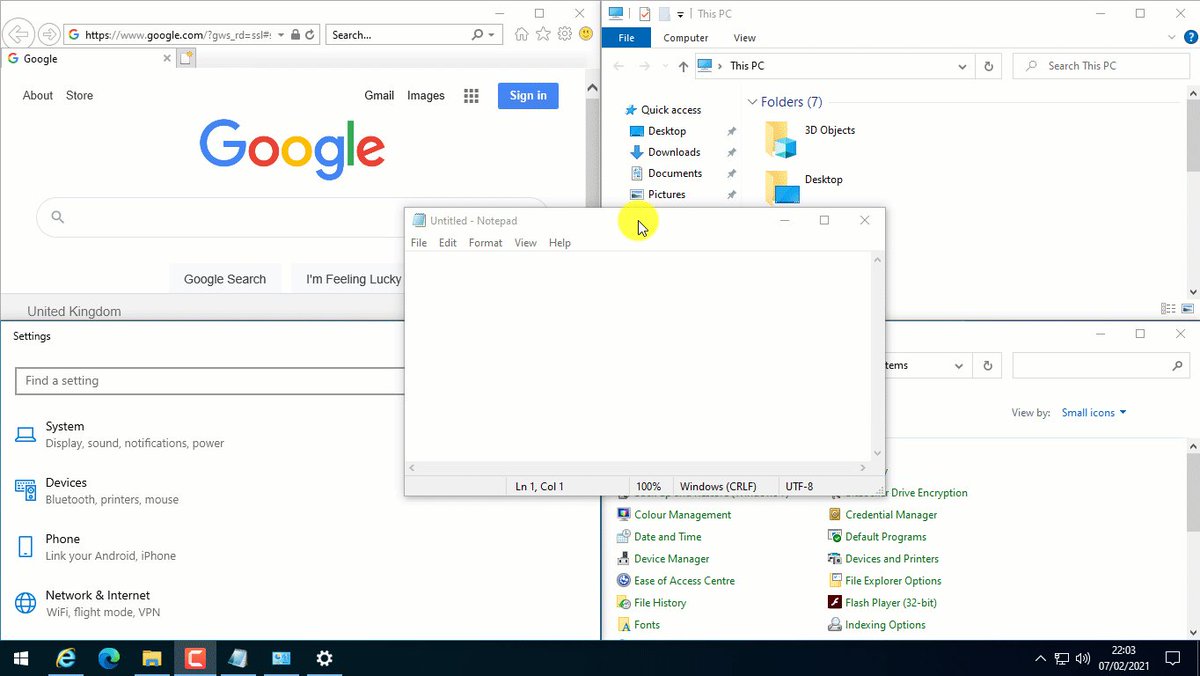Open Credential Manager in Control Panel
Viewport: 1200px width, 676px height.
click(883, 515)
